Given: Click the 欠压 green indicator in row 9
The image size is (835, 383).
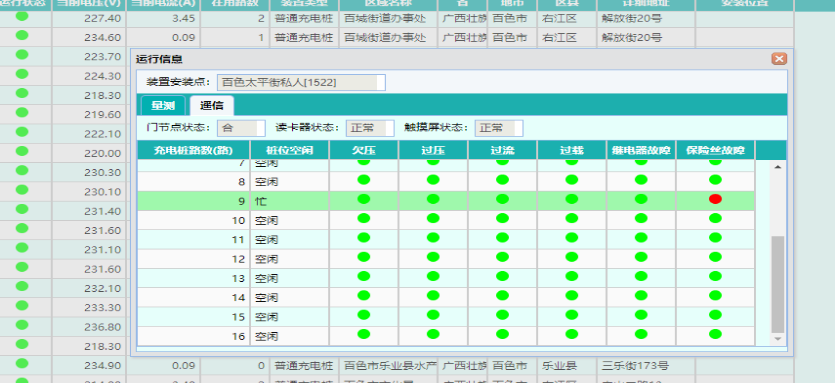Looking at the screenshot, I should coord(364,199).
